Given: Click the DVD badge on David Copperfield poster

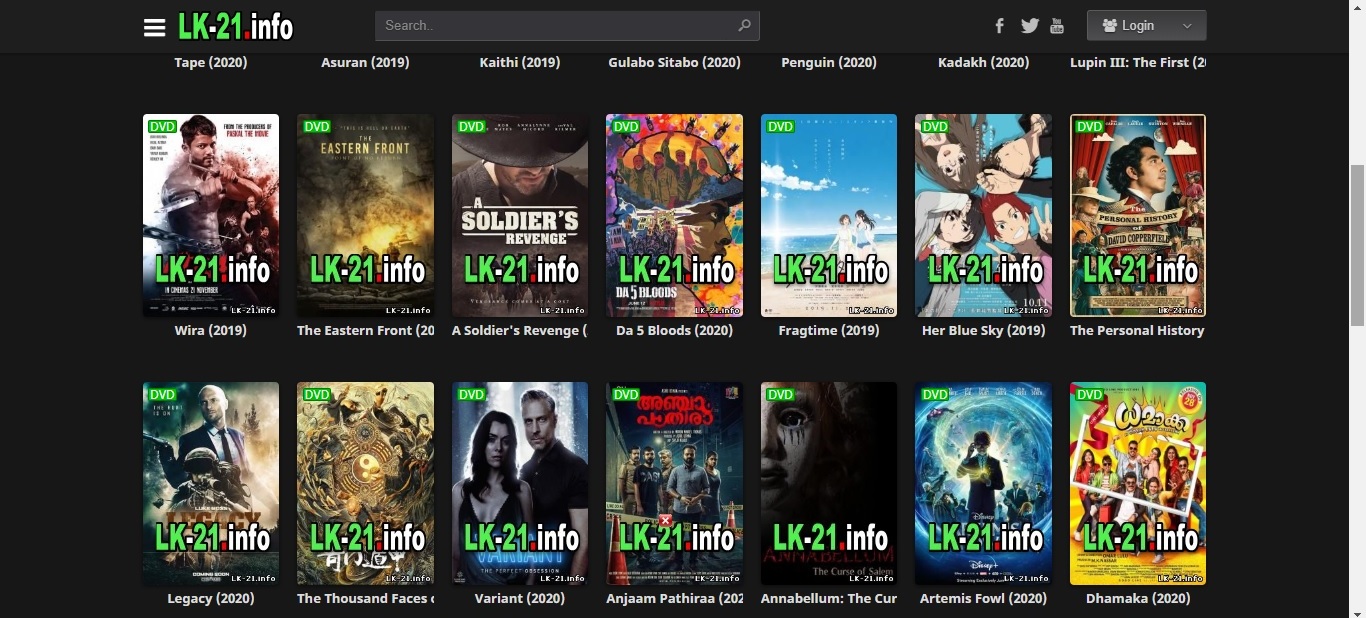Looking at the screenshot, I should (1089, 127).
